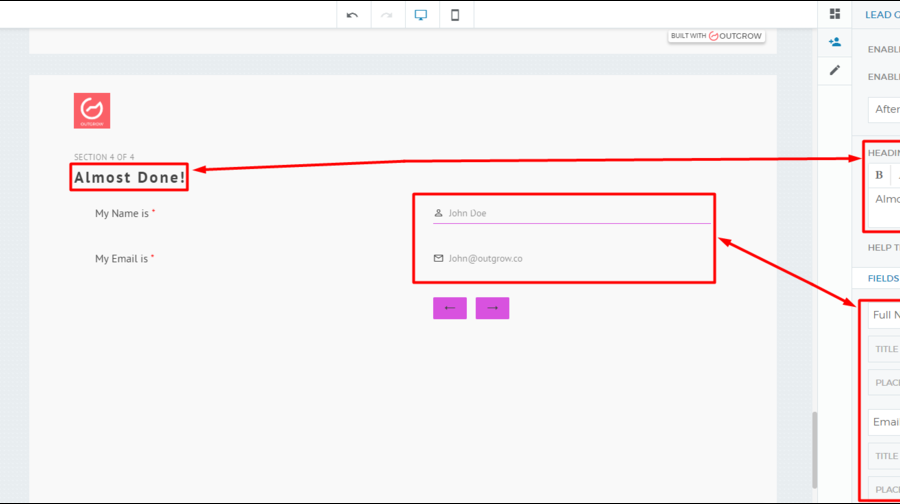Select the pencil edit icon in sidebar

[835, 70]
